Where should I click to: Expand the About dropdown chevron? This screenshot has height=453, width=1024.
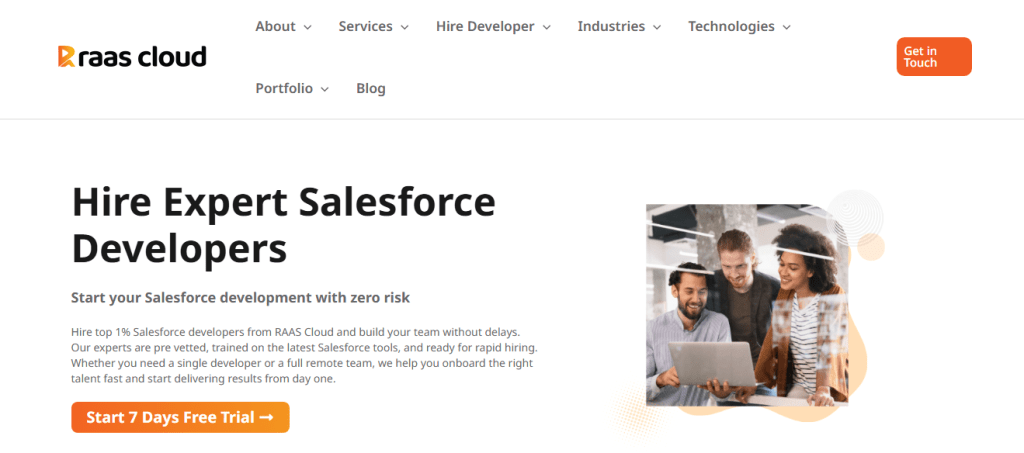pos(307,28)
